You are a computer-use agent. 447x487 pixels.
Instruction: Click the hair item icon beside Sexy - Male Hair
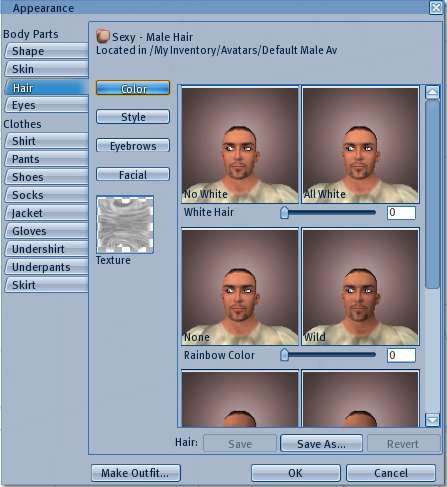point(103,36)
